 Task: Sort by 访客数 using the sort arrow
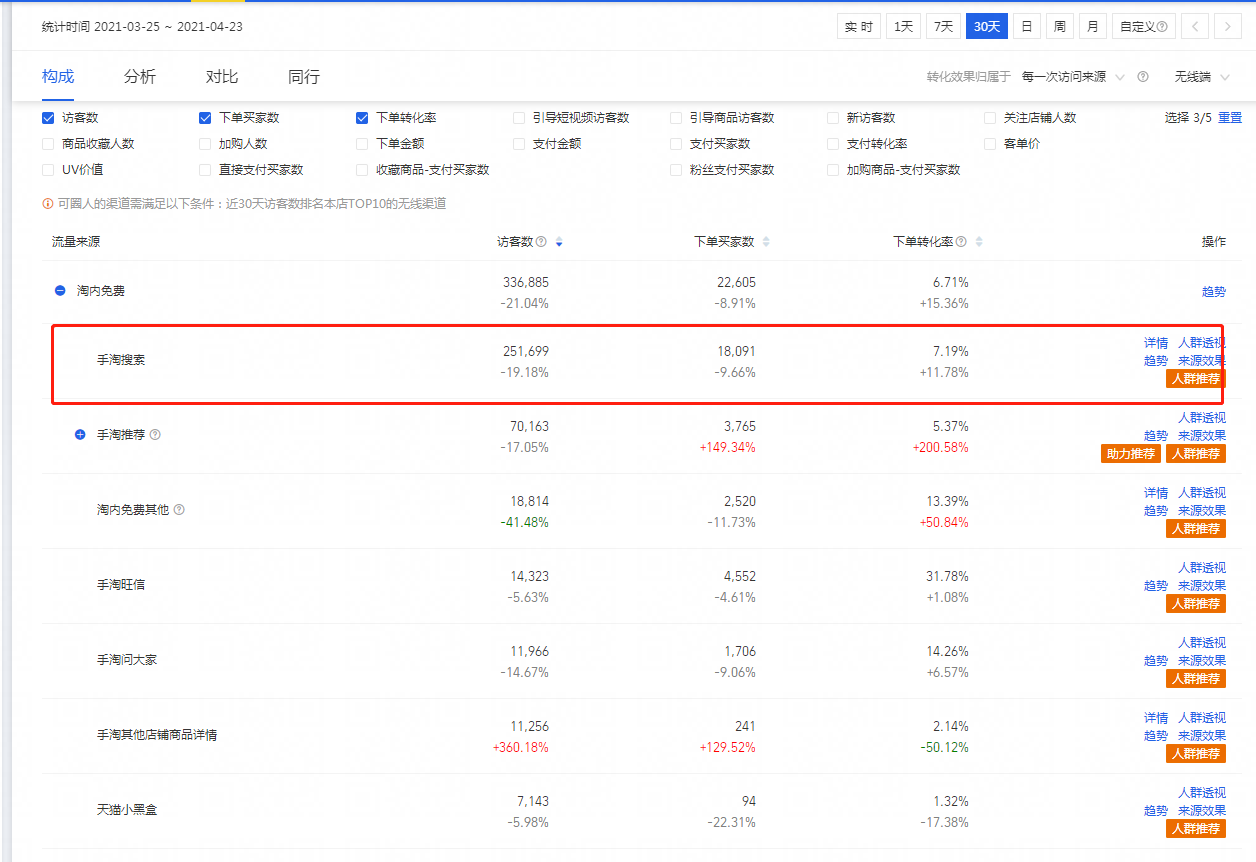[559, 242]
